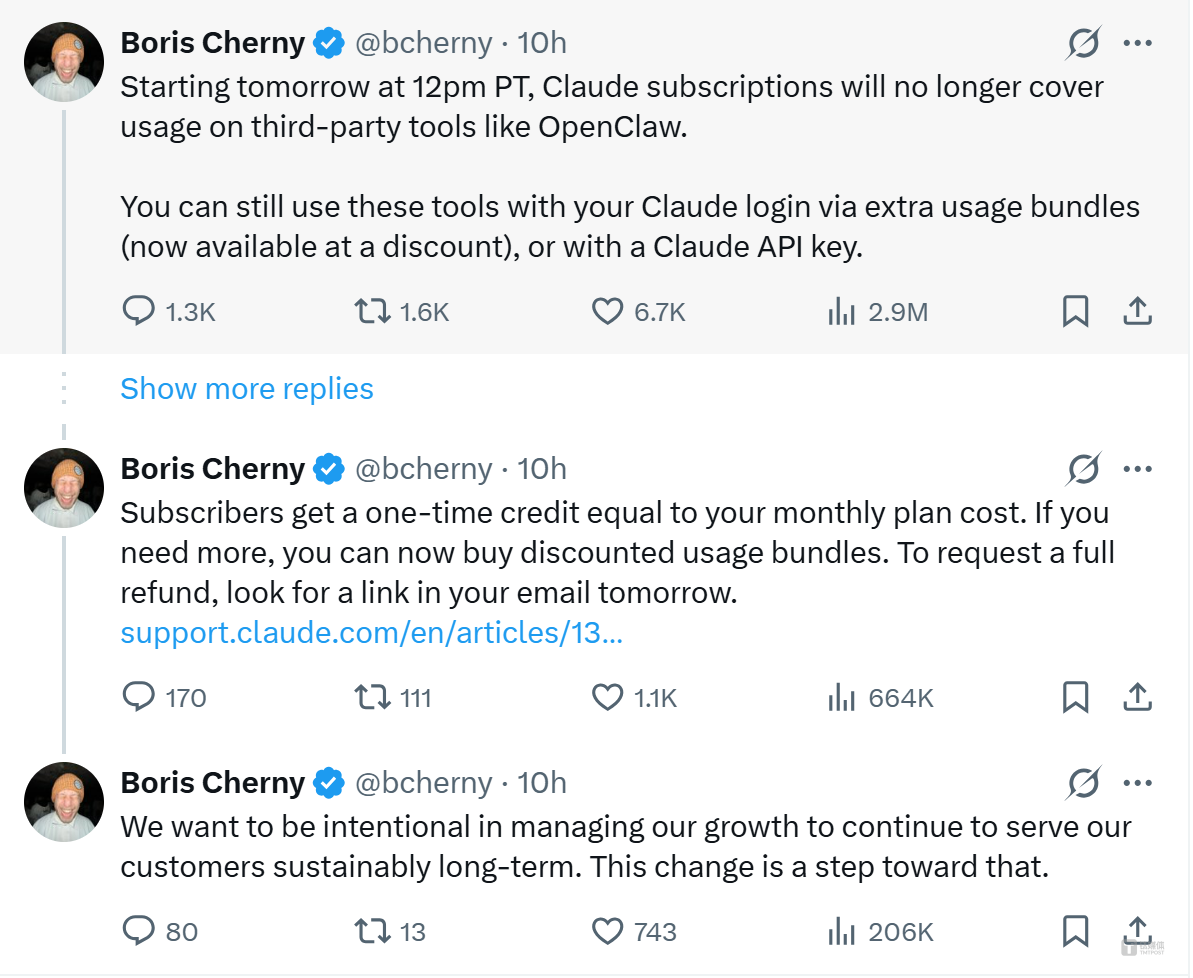This screenshot has width=1193, height=978.
Task: Open more options on the one-time credit tweet
Action: click(1138, 469)
